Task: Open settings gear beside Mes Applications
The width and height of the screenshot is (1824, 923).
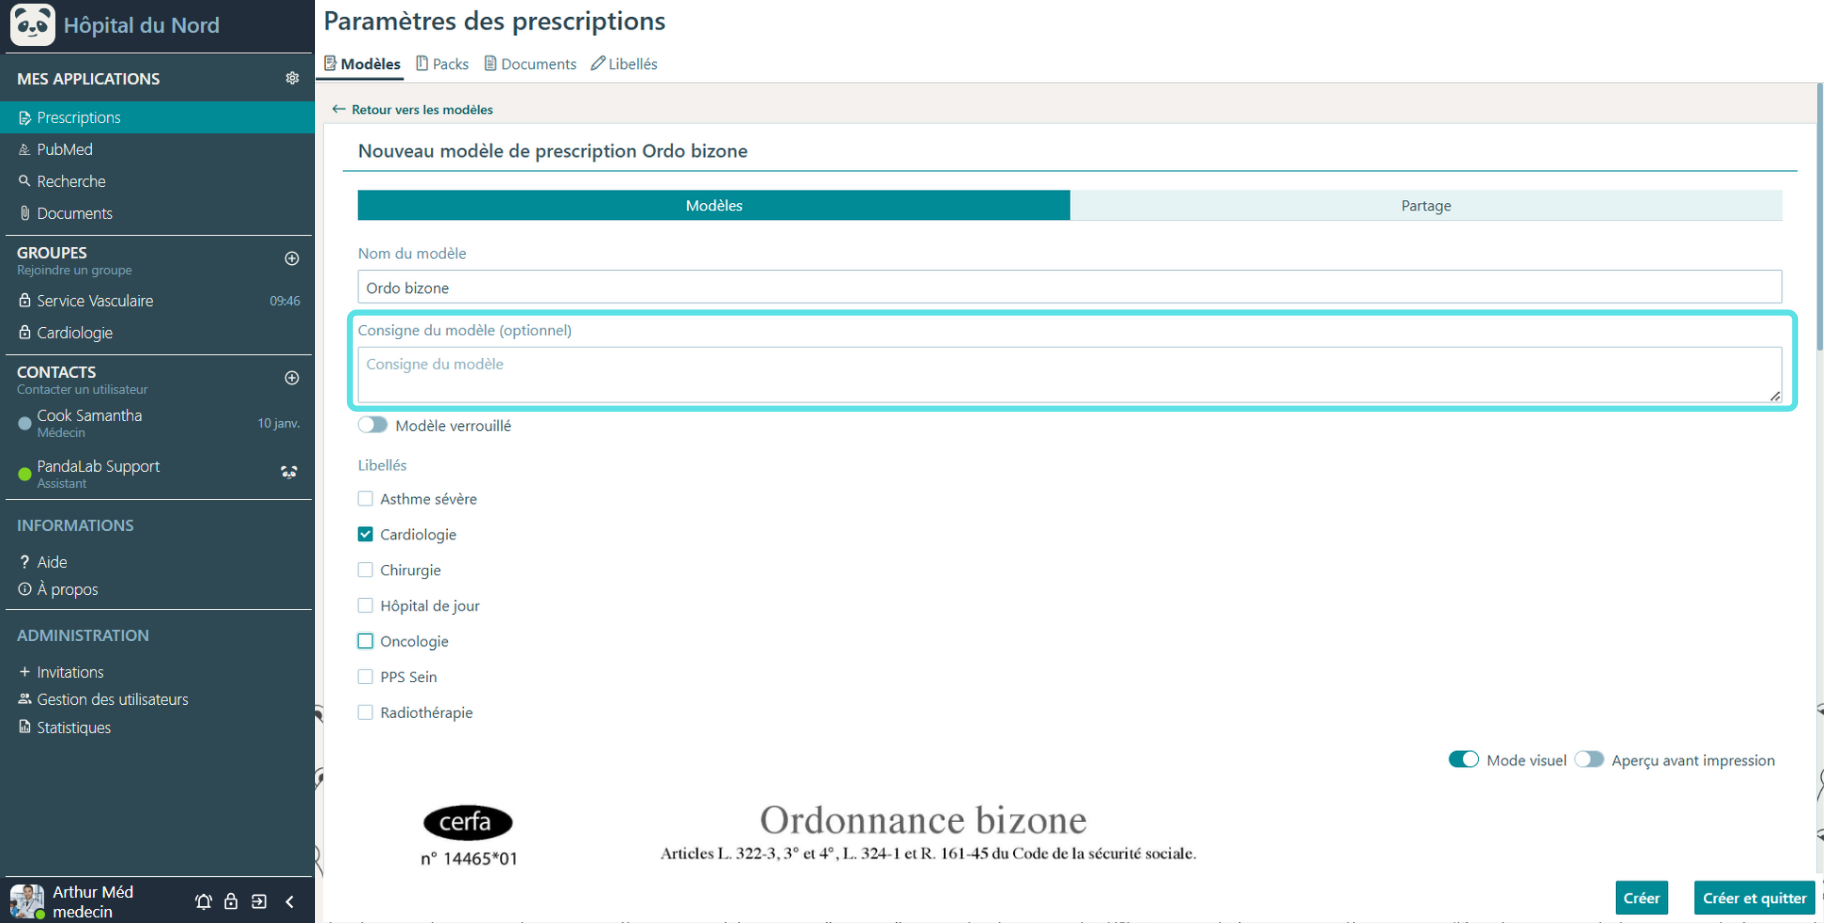Action: click(x=292, y=78)
